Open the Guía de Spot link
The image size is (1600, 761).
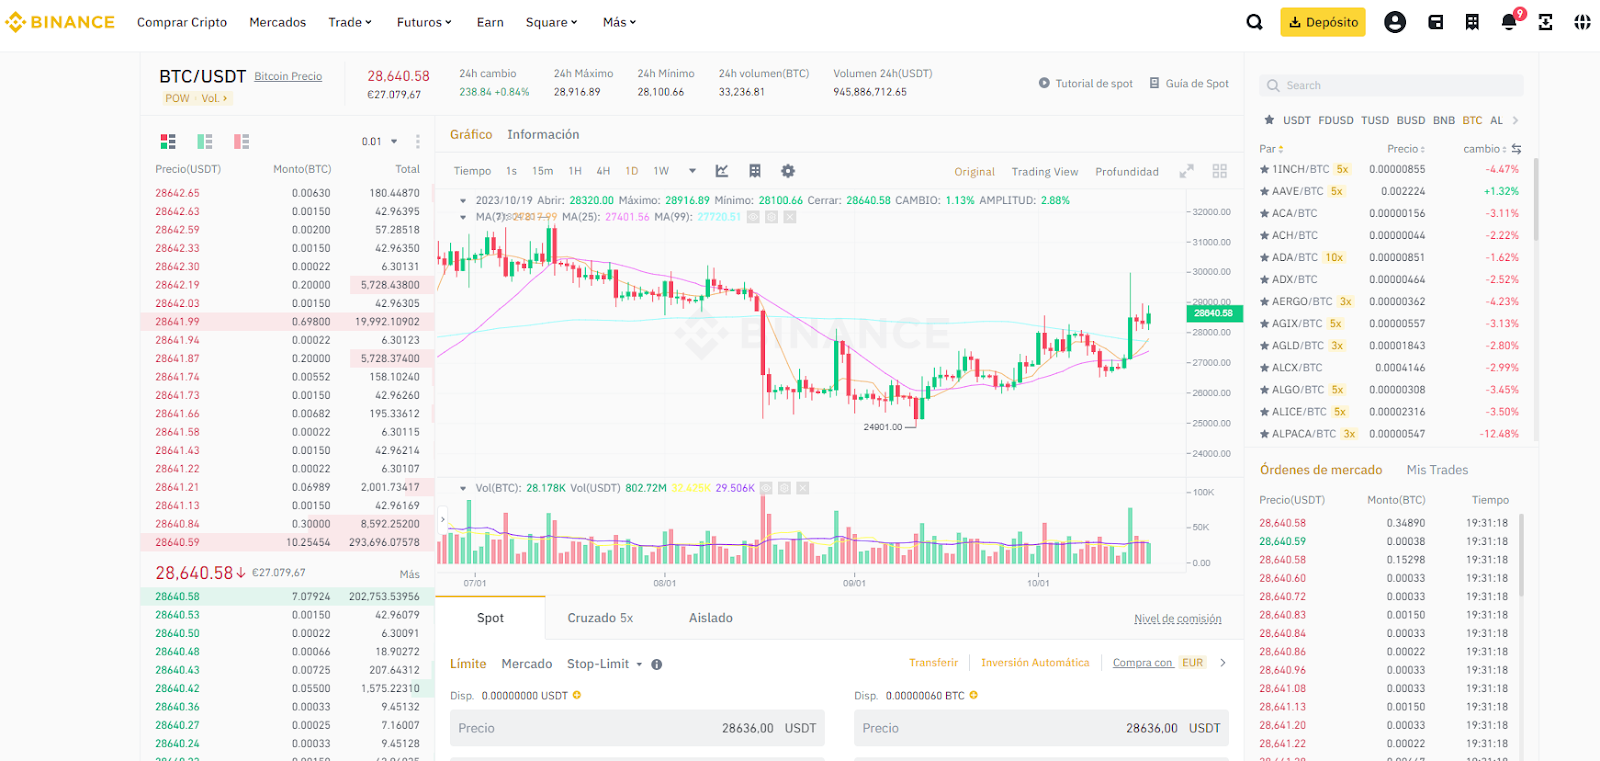click(x=1189, y=84)
